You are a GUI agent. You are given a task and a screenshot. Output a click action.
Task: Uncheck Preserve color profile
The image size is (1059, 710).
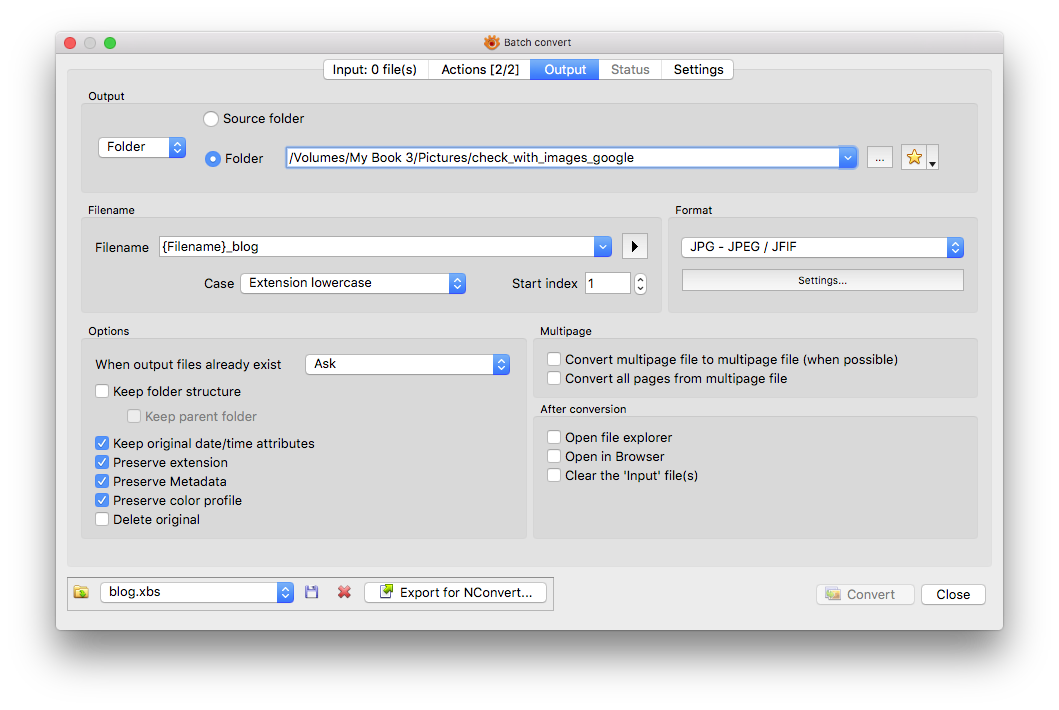pyautogui.click(x=102, y=500)
